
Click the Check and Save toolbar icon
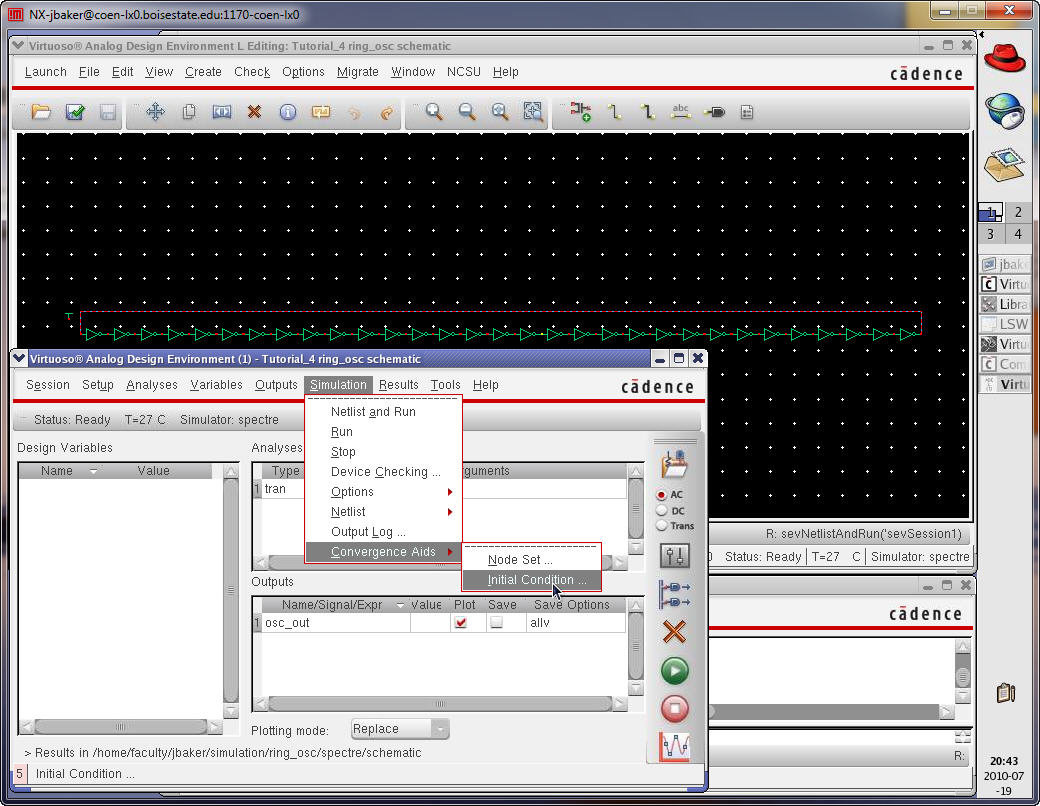click(x=75, y=112)
